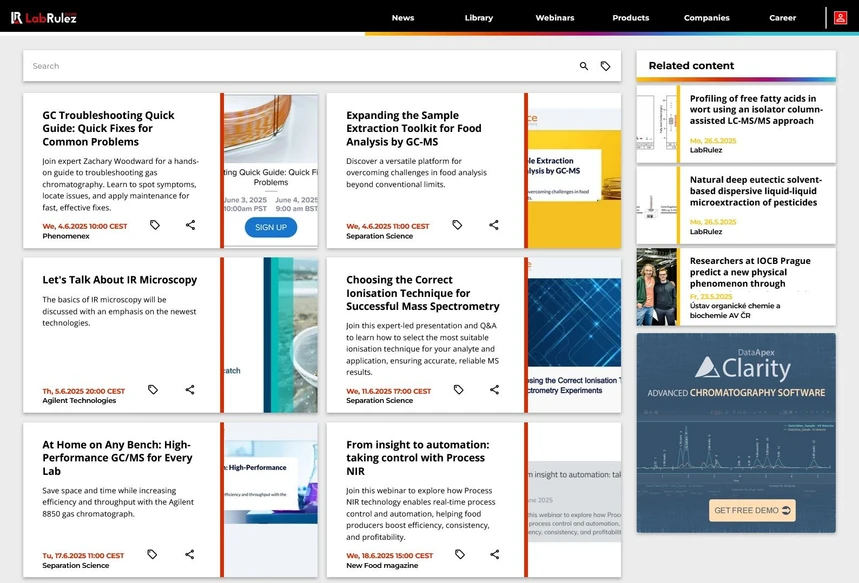
Task: Click Phenomenex company name
Action: 66,236
